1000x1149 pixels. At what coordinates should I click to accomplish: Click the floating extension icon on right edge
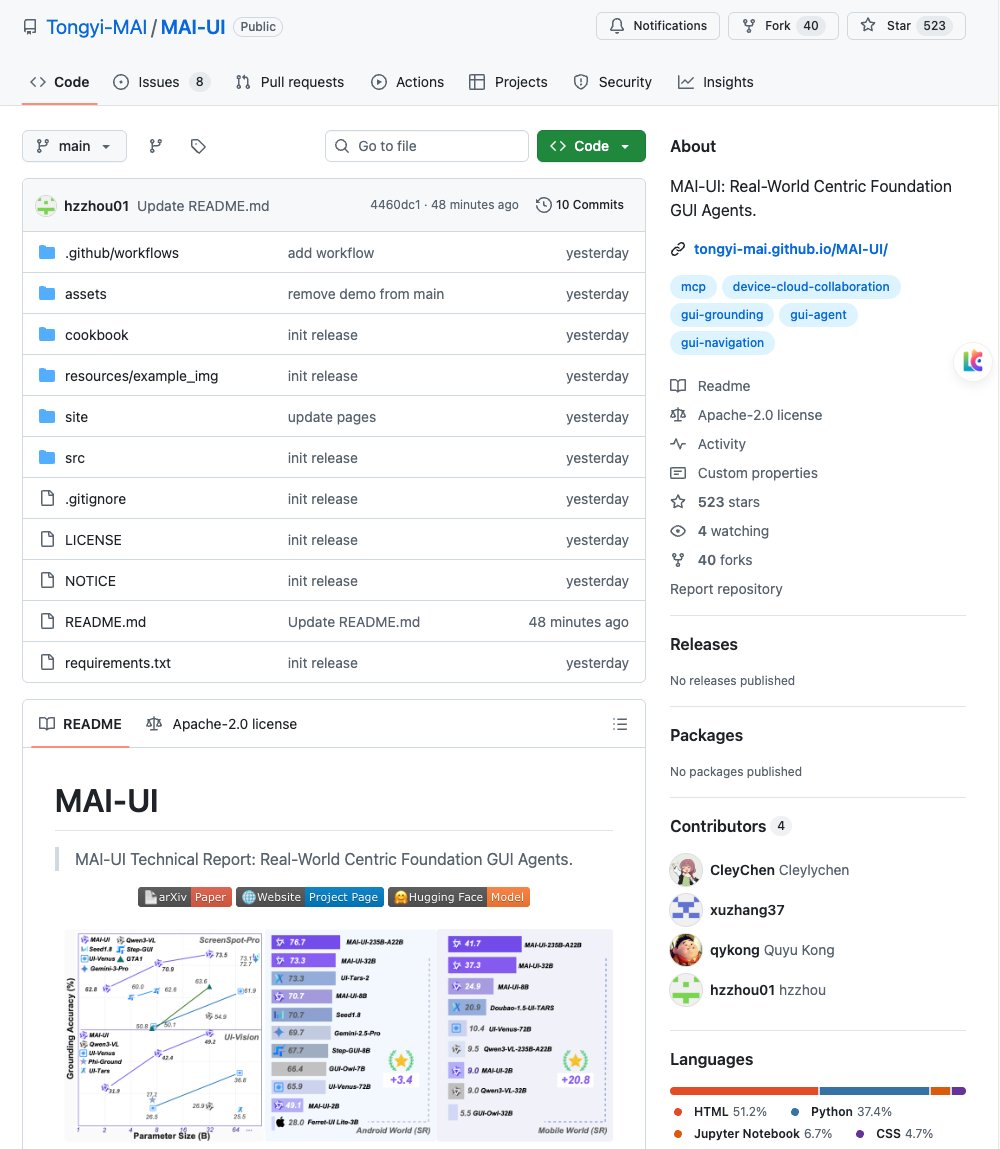(973, 361)
